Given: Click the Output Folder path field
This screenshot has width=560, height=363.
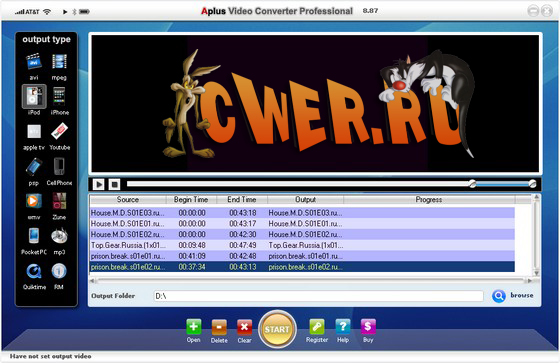Looking at the screenshot, I should [319, 296].
